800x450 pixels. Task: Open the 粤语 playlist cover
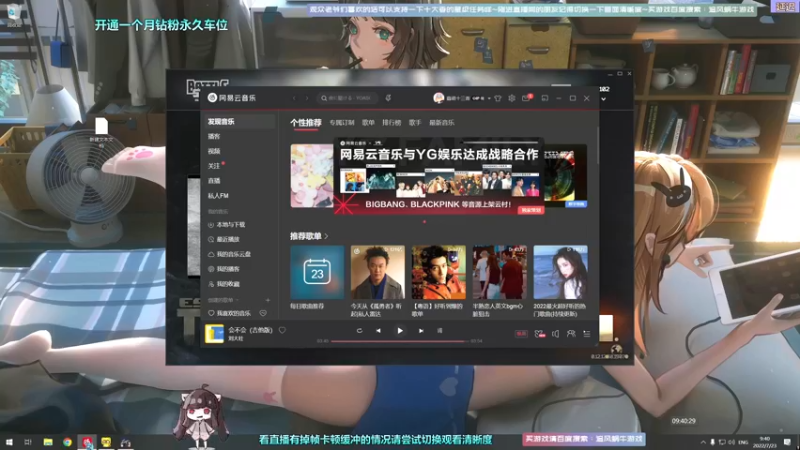coord(439,272)
